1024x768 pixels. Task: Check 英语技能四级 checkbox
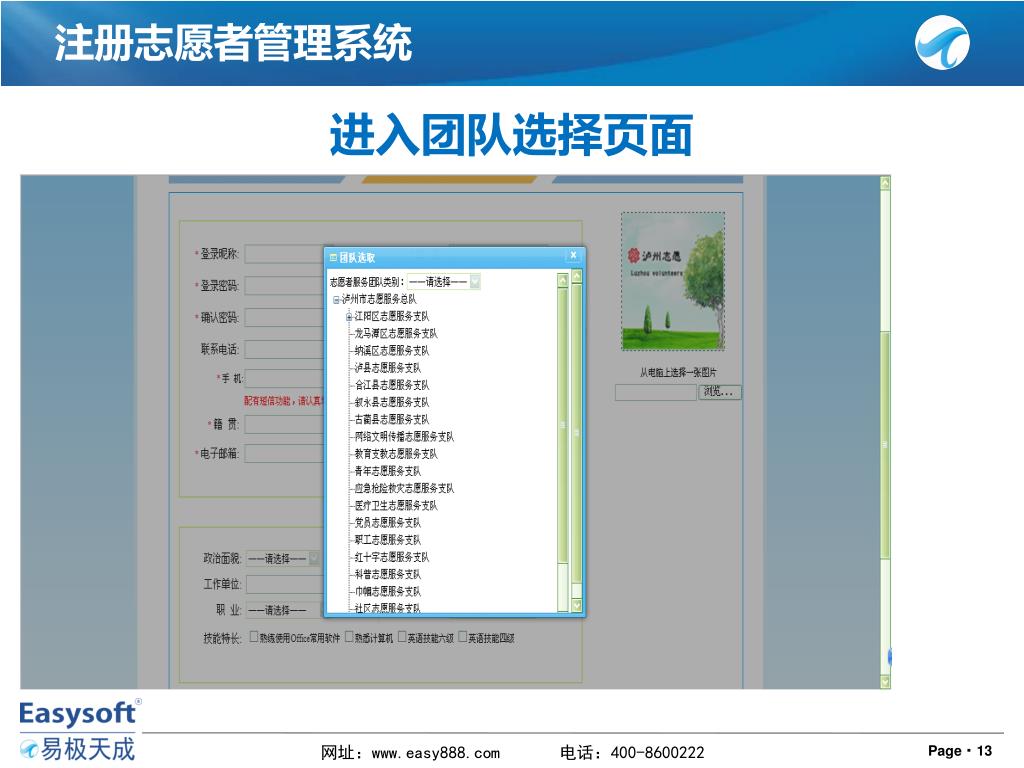click(463, 637)
